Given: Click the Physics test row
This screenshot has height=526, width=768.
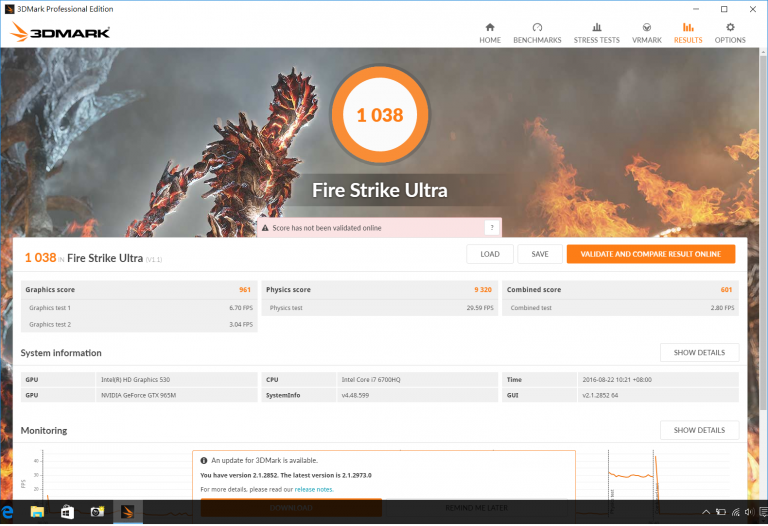Looking at the screenshot, I should pyautogui.click(x=380, y=308).
